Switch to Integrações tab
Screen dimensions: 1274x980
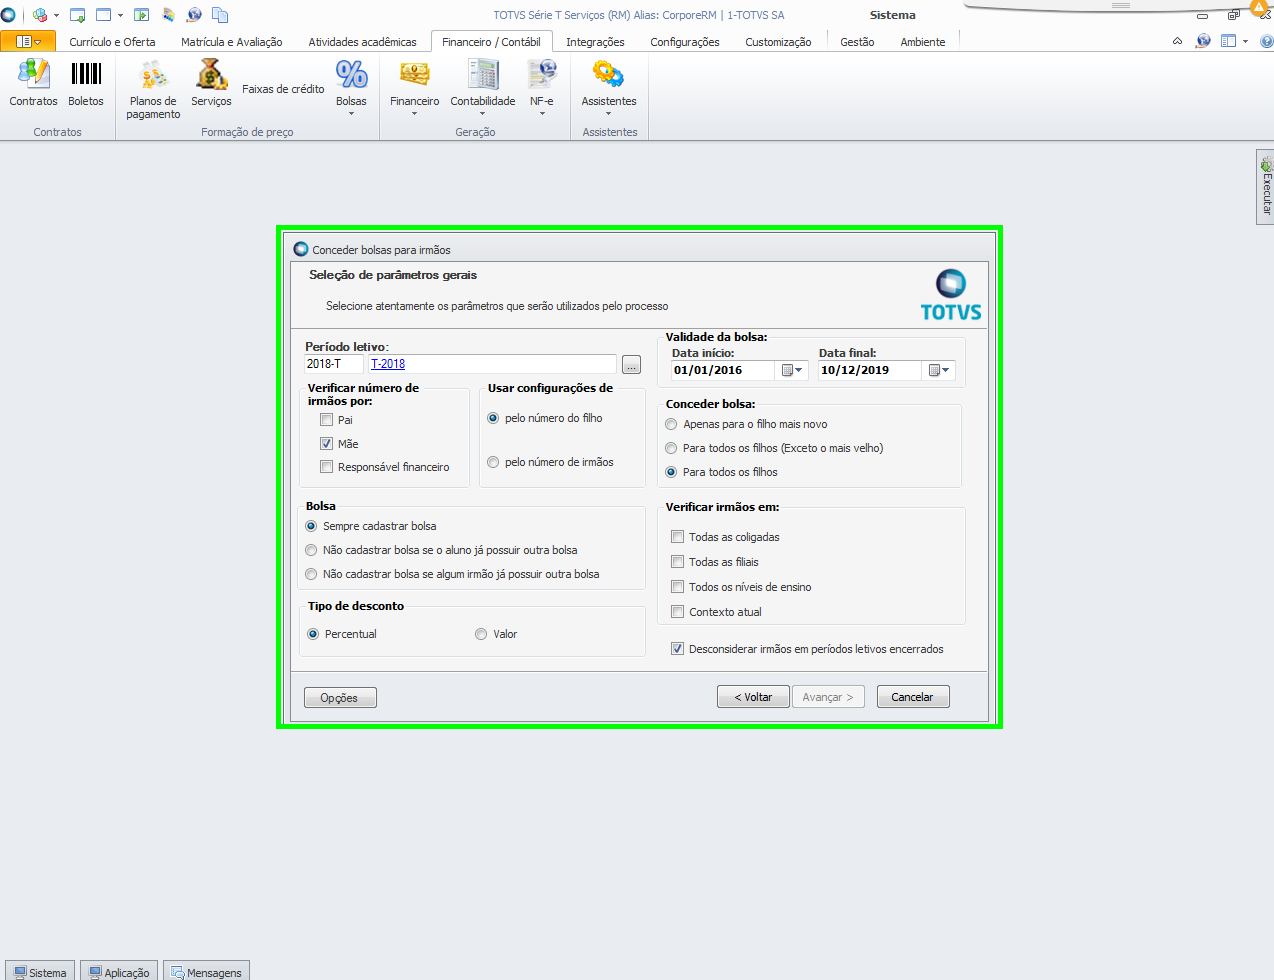595,42
